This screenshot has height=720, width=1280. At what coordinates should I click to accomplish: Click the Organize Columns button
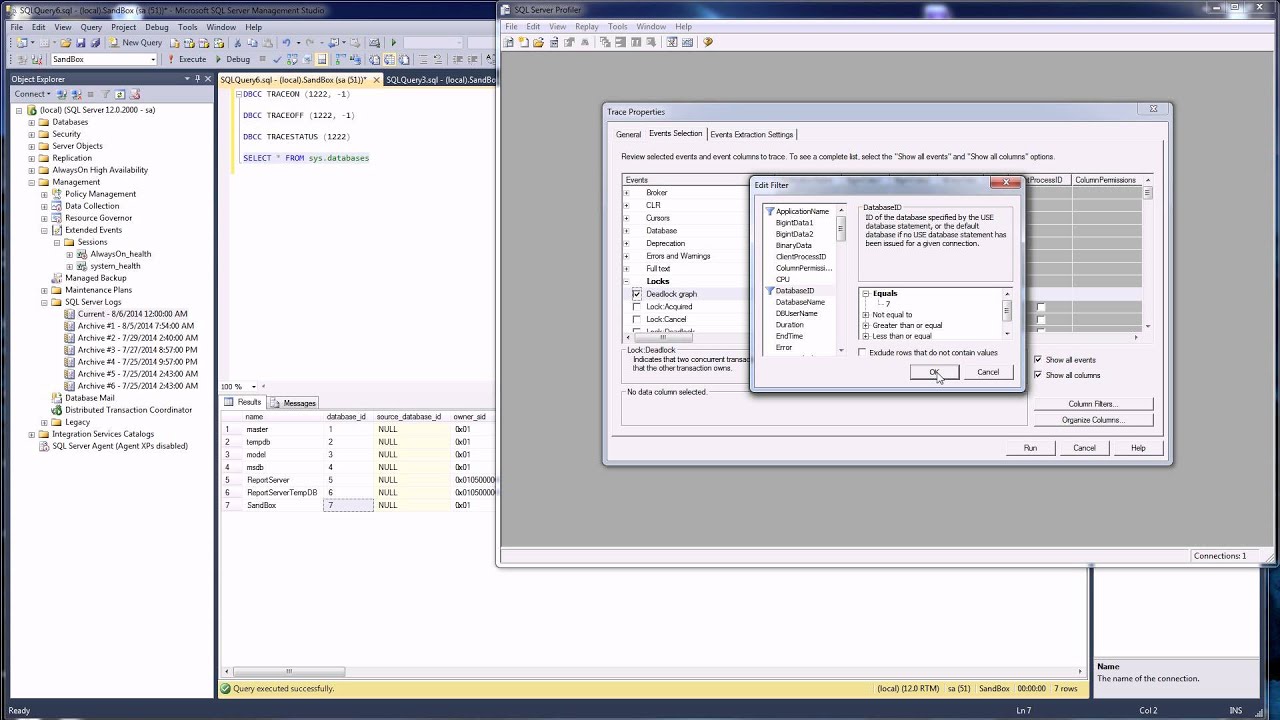(x=1093, y=420)
